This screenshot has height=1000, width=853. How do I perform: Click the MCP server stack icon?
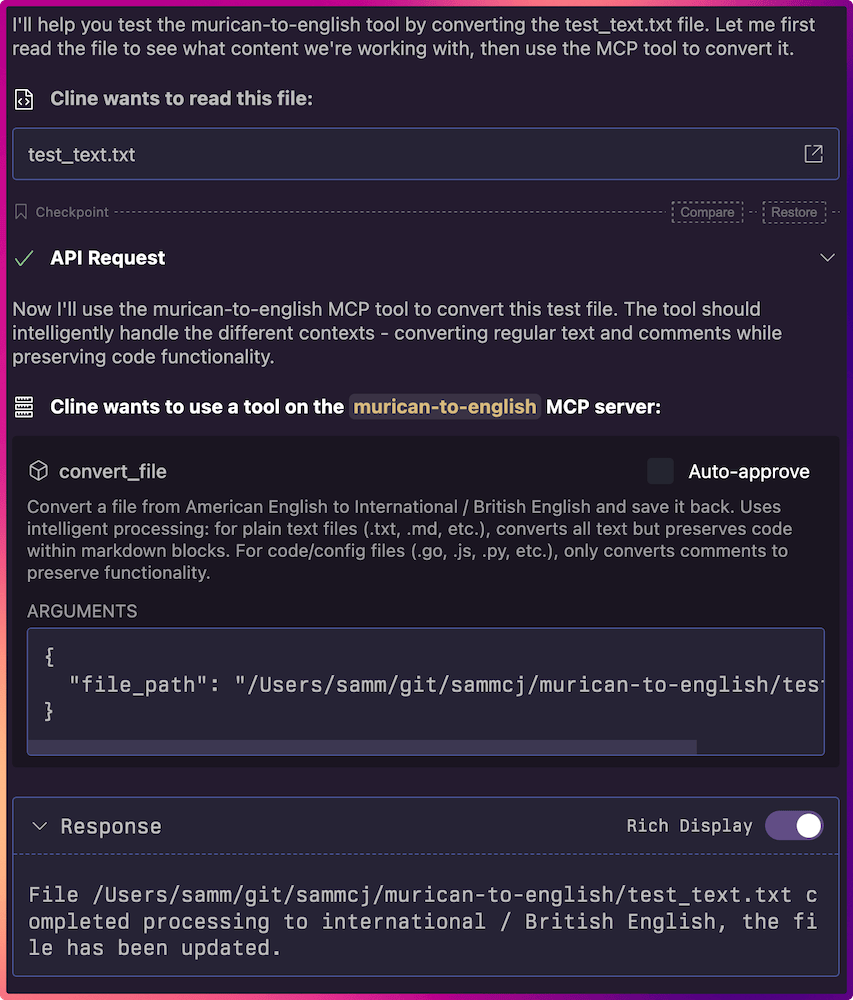click(x=24, y=407)
